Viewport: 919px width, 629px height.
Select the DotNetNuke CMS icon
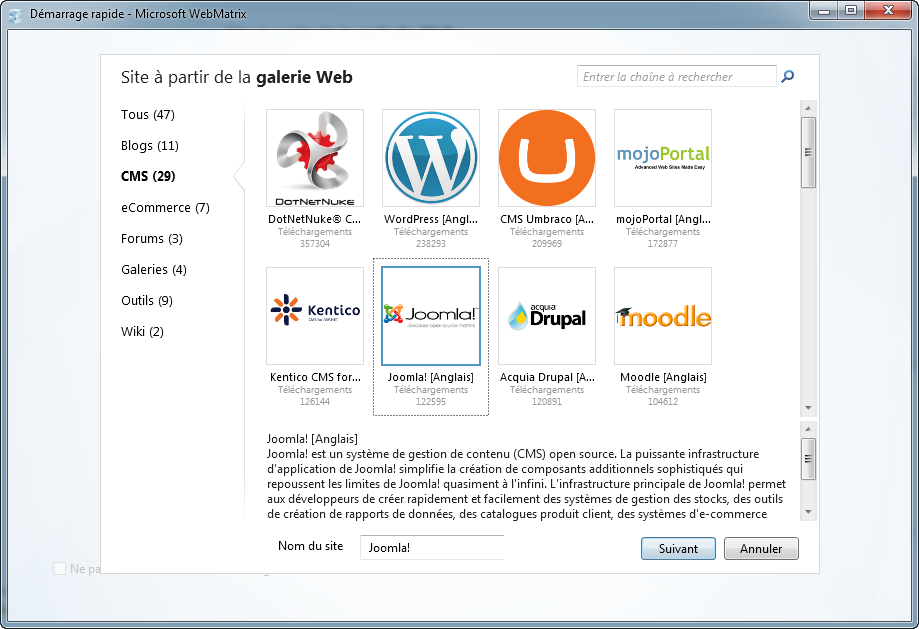[314, 157]
